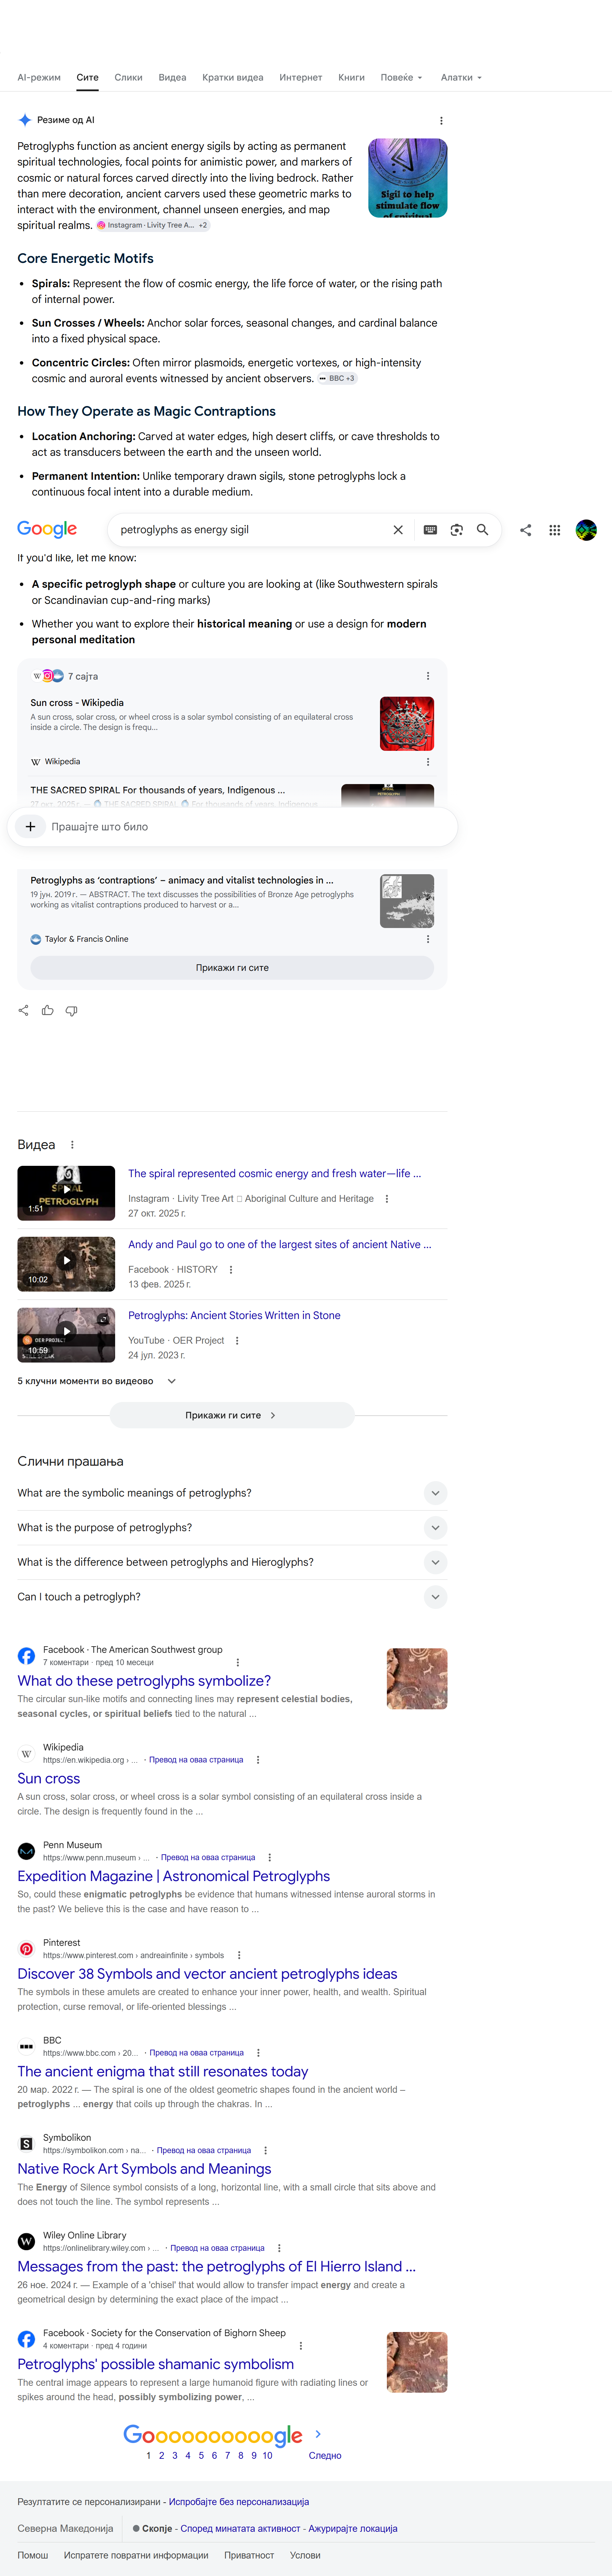The image size is (612, 2576).
Task: Click the plus icon in the ask box
Action: [30, 827]
